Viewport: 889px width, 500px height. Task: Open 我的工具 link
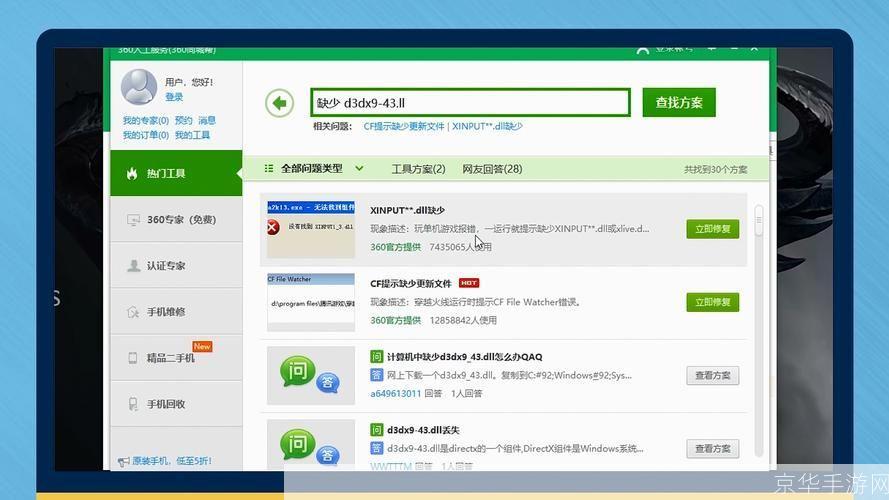(192, 135)
